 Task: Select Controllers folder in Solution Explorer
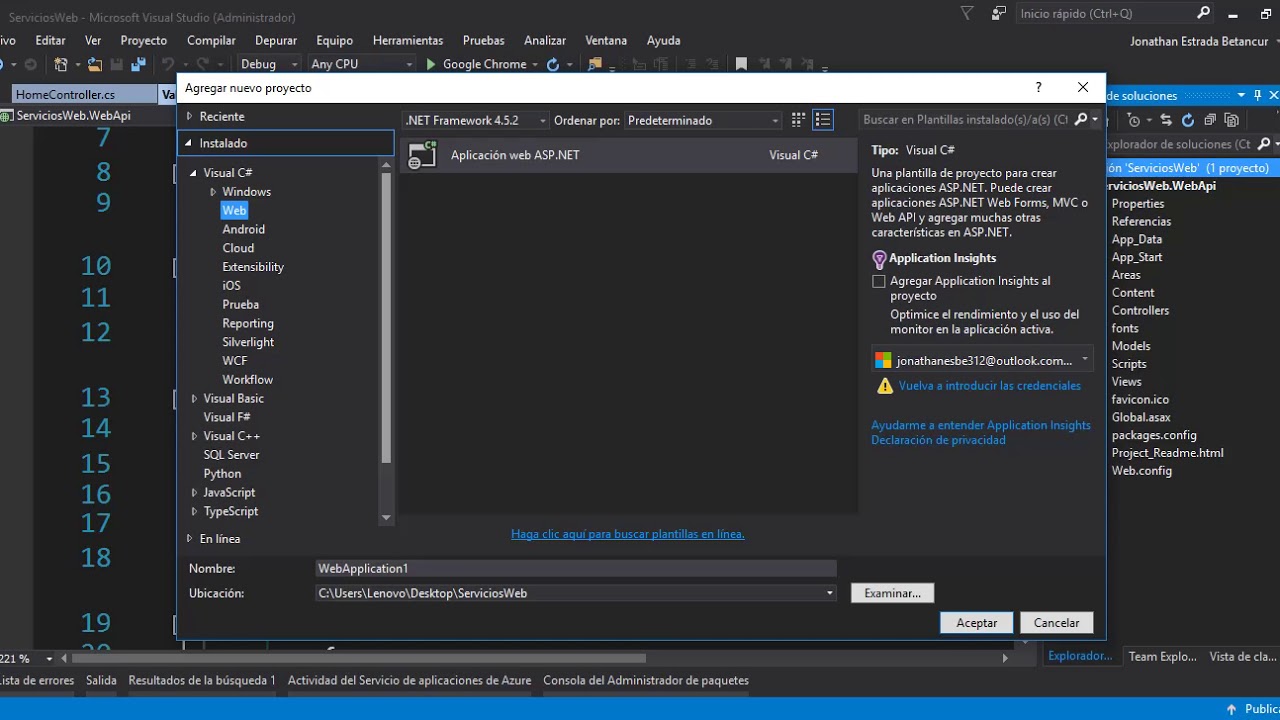click(x=1140, y=311)
